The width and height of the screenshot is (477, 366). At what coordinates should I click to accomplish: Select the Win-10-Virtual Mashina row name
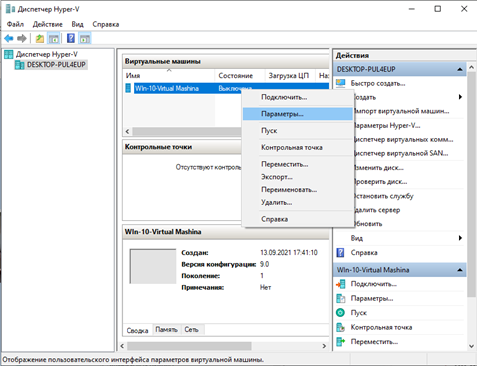167,88
